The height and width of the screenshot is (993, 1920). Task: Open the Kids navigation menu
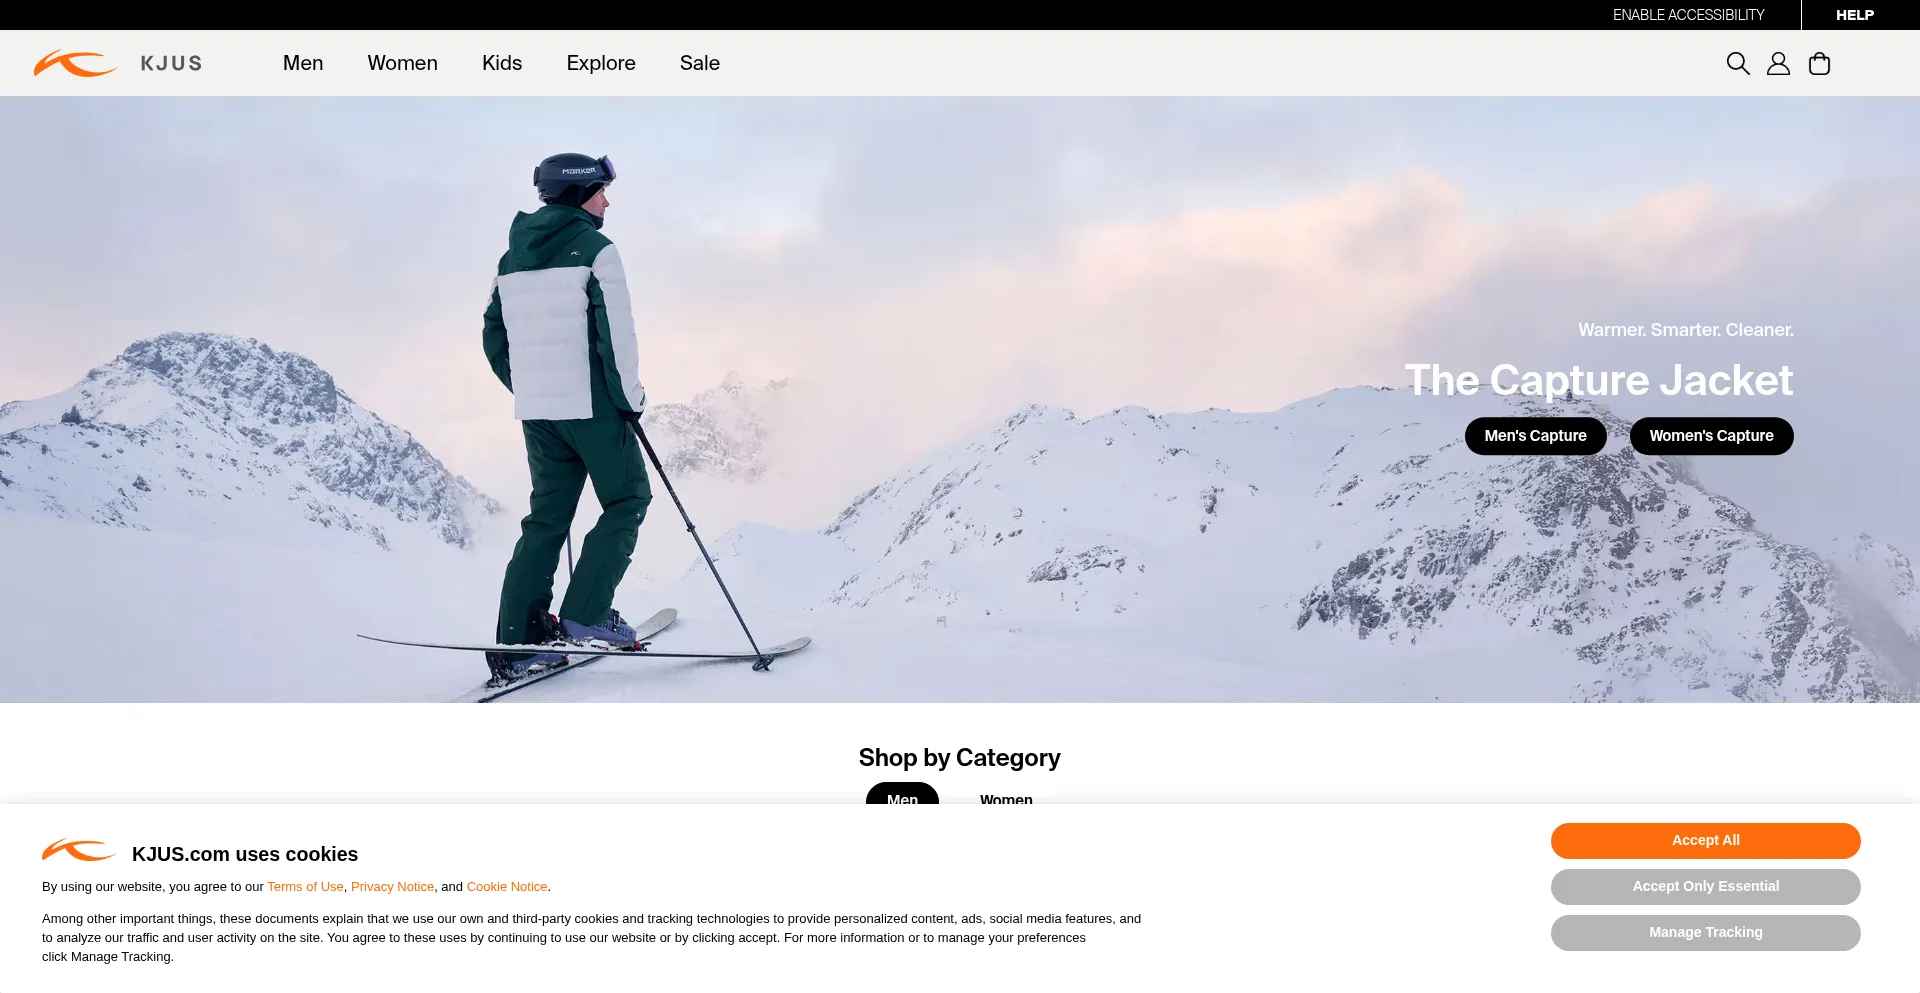[x=502, y=63]
